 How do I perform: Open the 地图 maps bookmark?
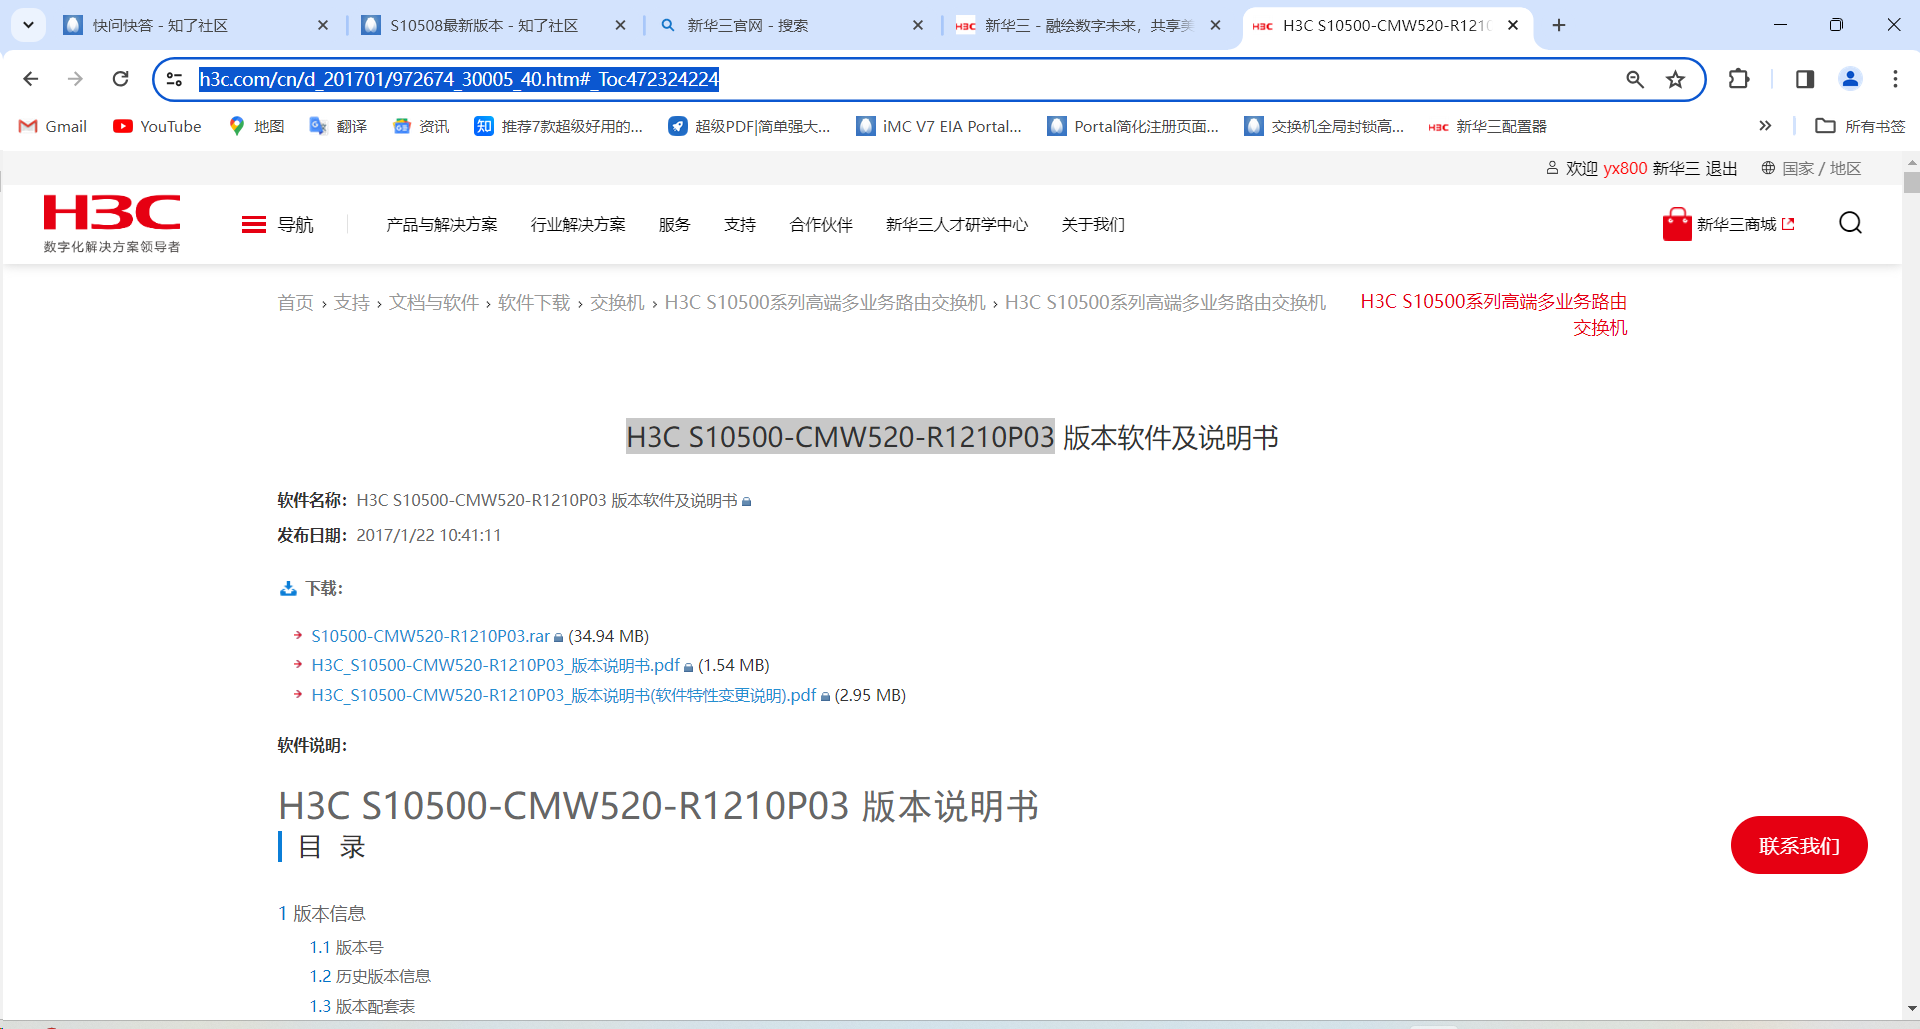point(256,126)
